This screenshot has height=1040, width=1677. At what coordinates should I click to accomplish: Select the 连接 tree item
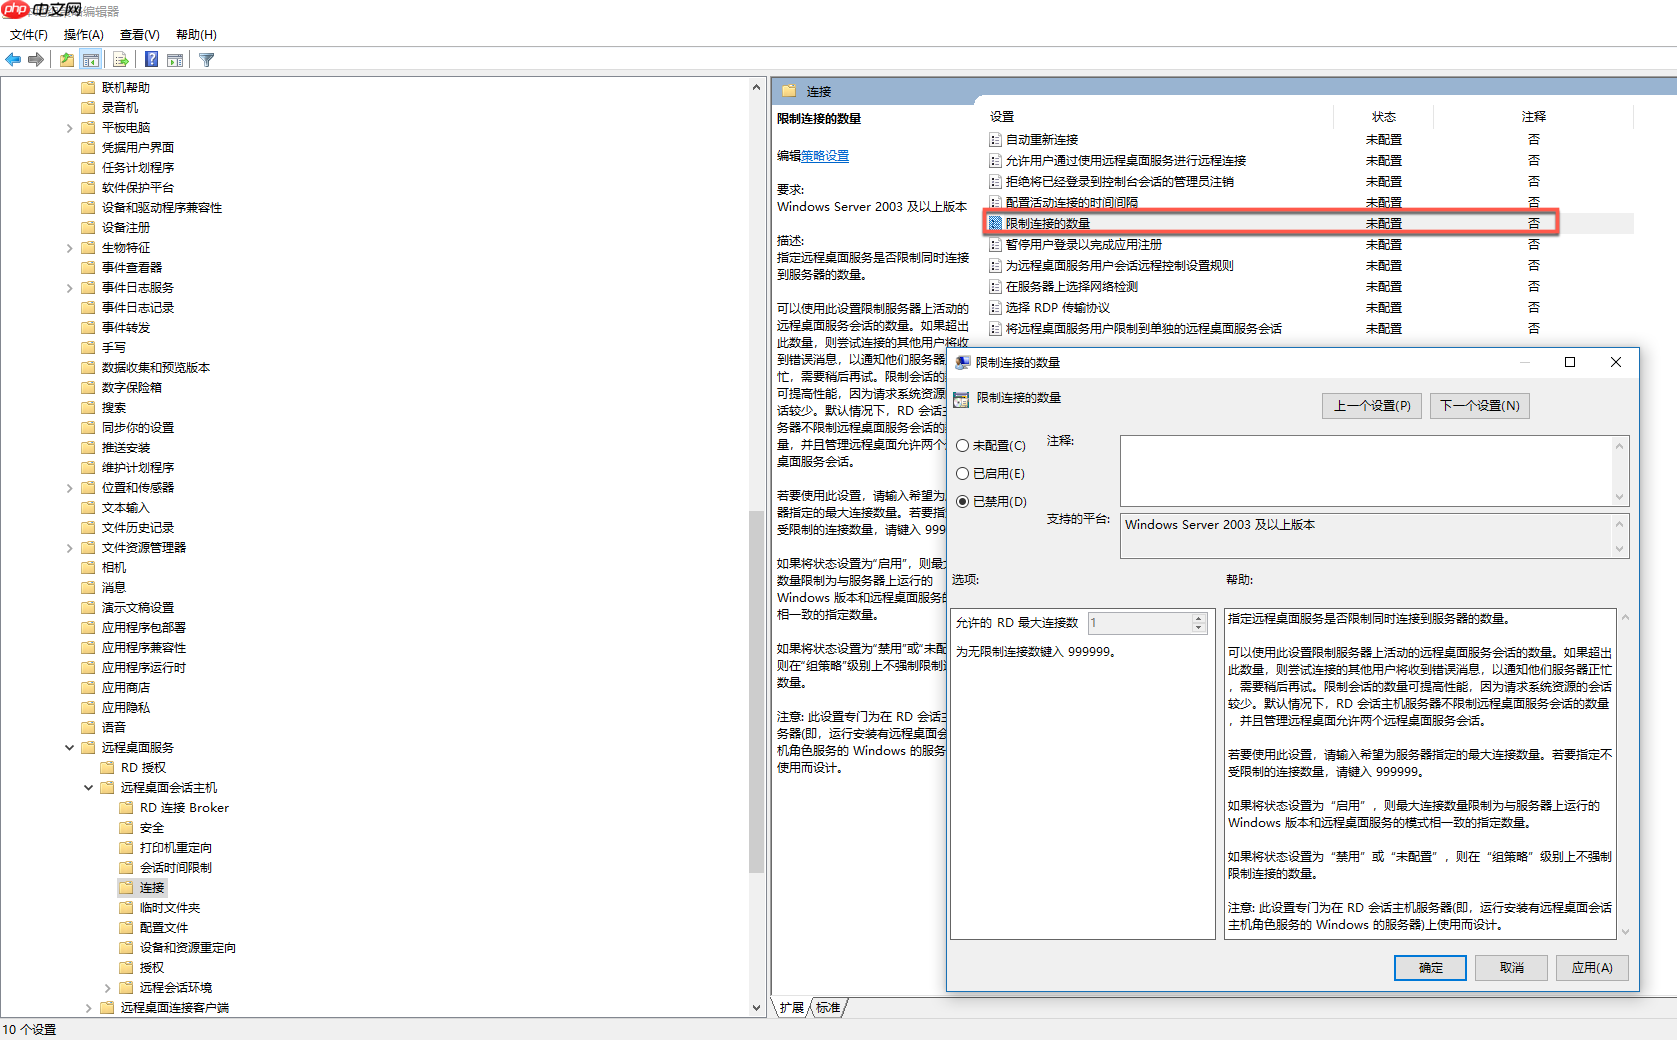pyautogui.click(x=152, y=888)
